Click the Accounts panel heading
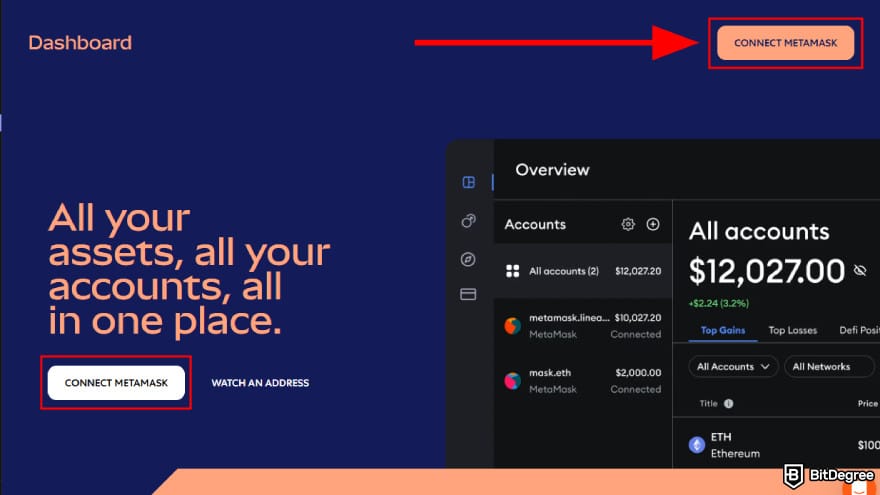This screenshot has width=880, height=495. [x=535, y=224]
